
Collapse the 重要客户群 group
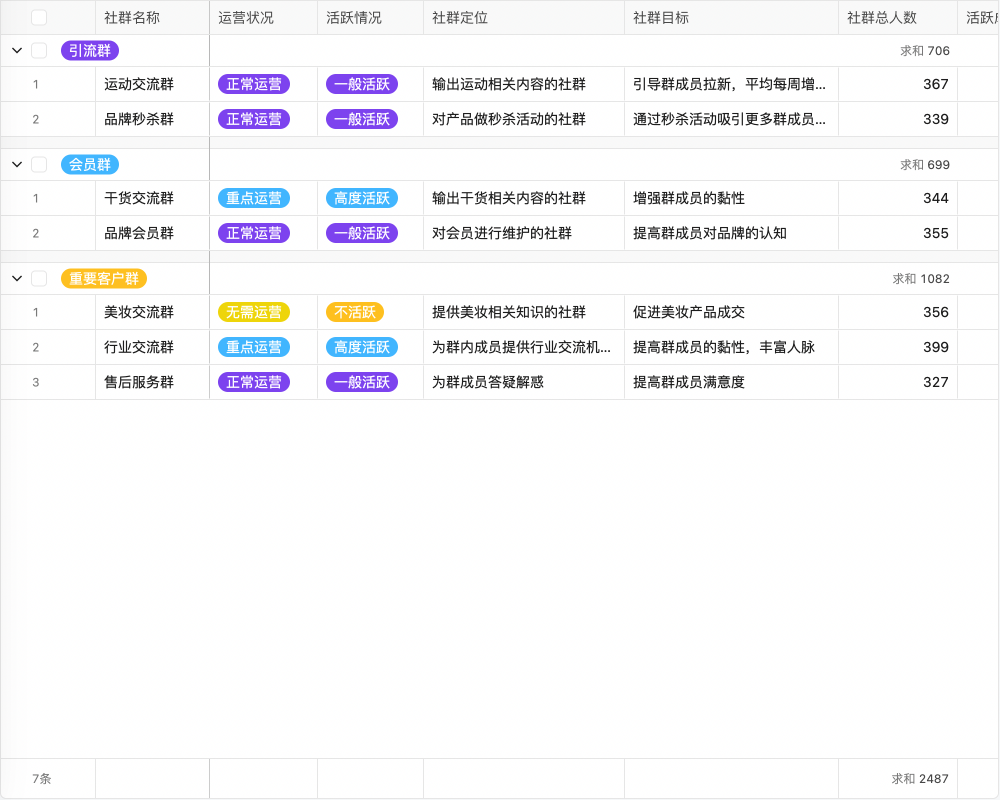click(x=15, y=278)
